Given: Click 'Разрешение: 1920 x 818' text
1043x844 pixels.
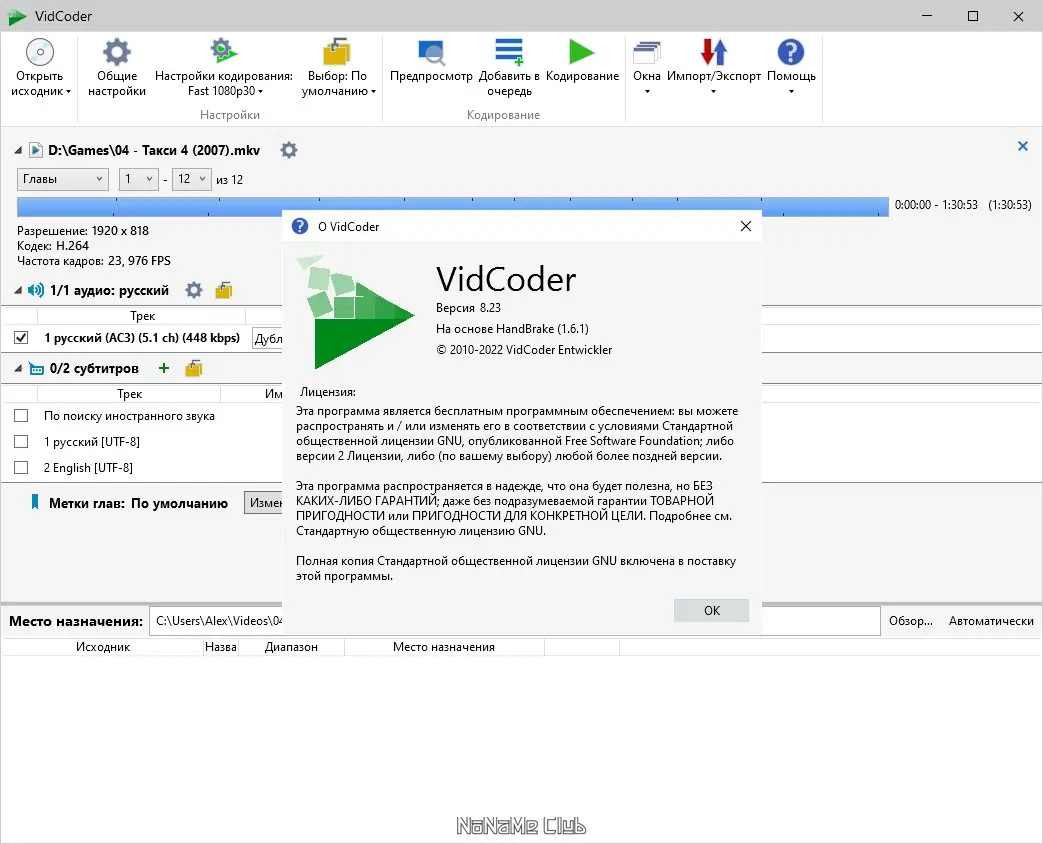Looking at the screenshot, I should (82, 231).
